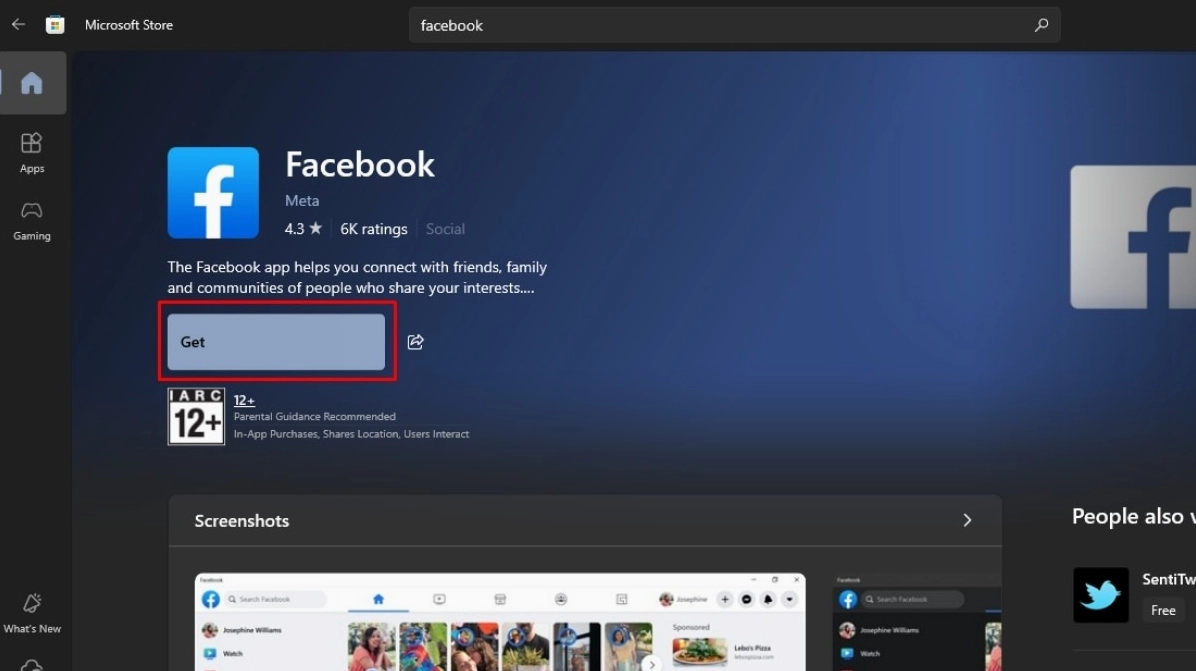Image resolution: width=1196 pixels, height=671 pixels.
Task: Open the Gaming section
Action: [32, 220]
